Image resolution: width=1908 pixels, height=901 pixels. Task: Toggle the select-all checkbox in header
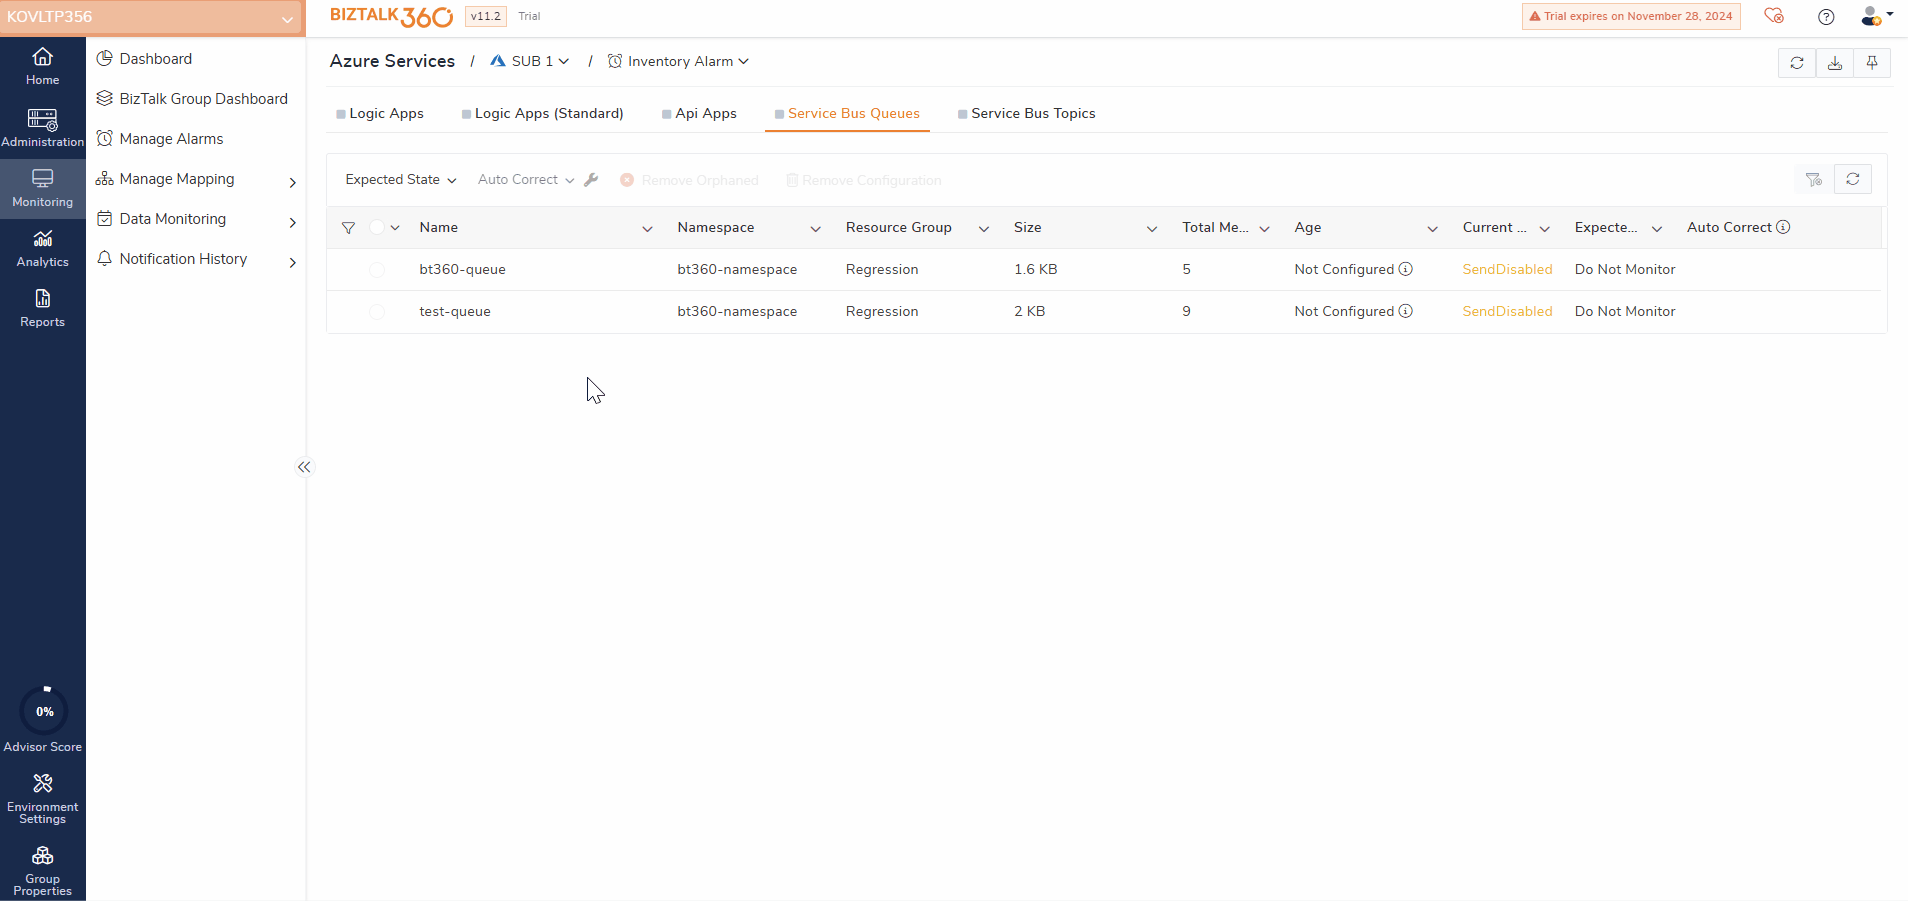click(377, 228)
